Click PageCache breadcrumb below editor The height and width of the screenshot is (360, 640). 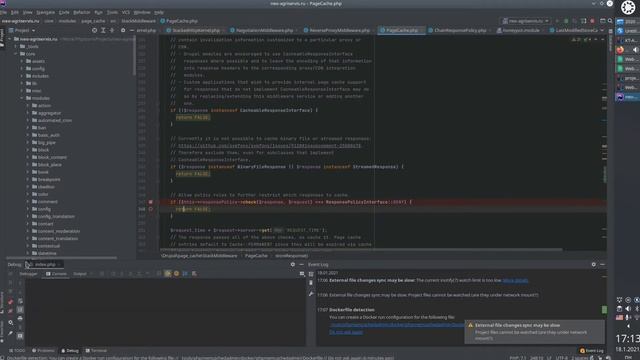tap(256, 256)
